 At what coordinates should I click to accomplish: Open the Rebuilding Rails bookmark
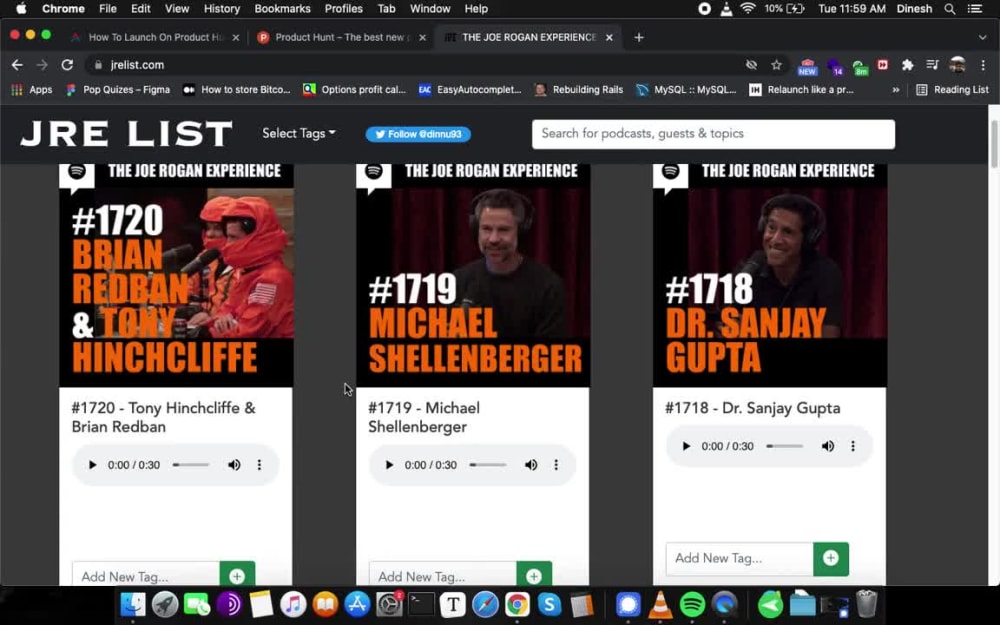tap(579, 90)
